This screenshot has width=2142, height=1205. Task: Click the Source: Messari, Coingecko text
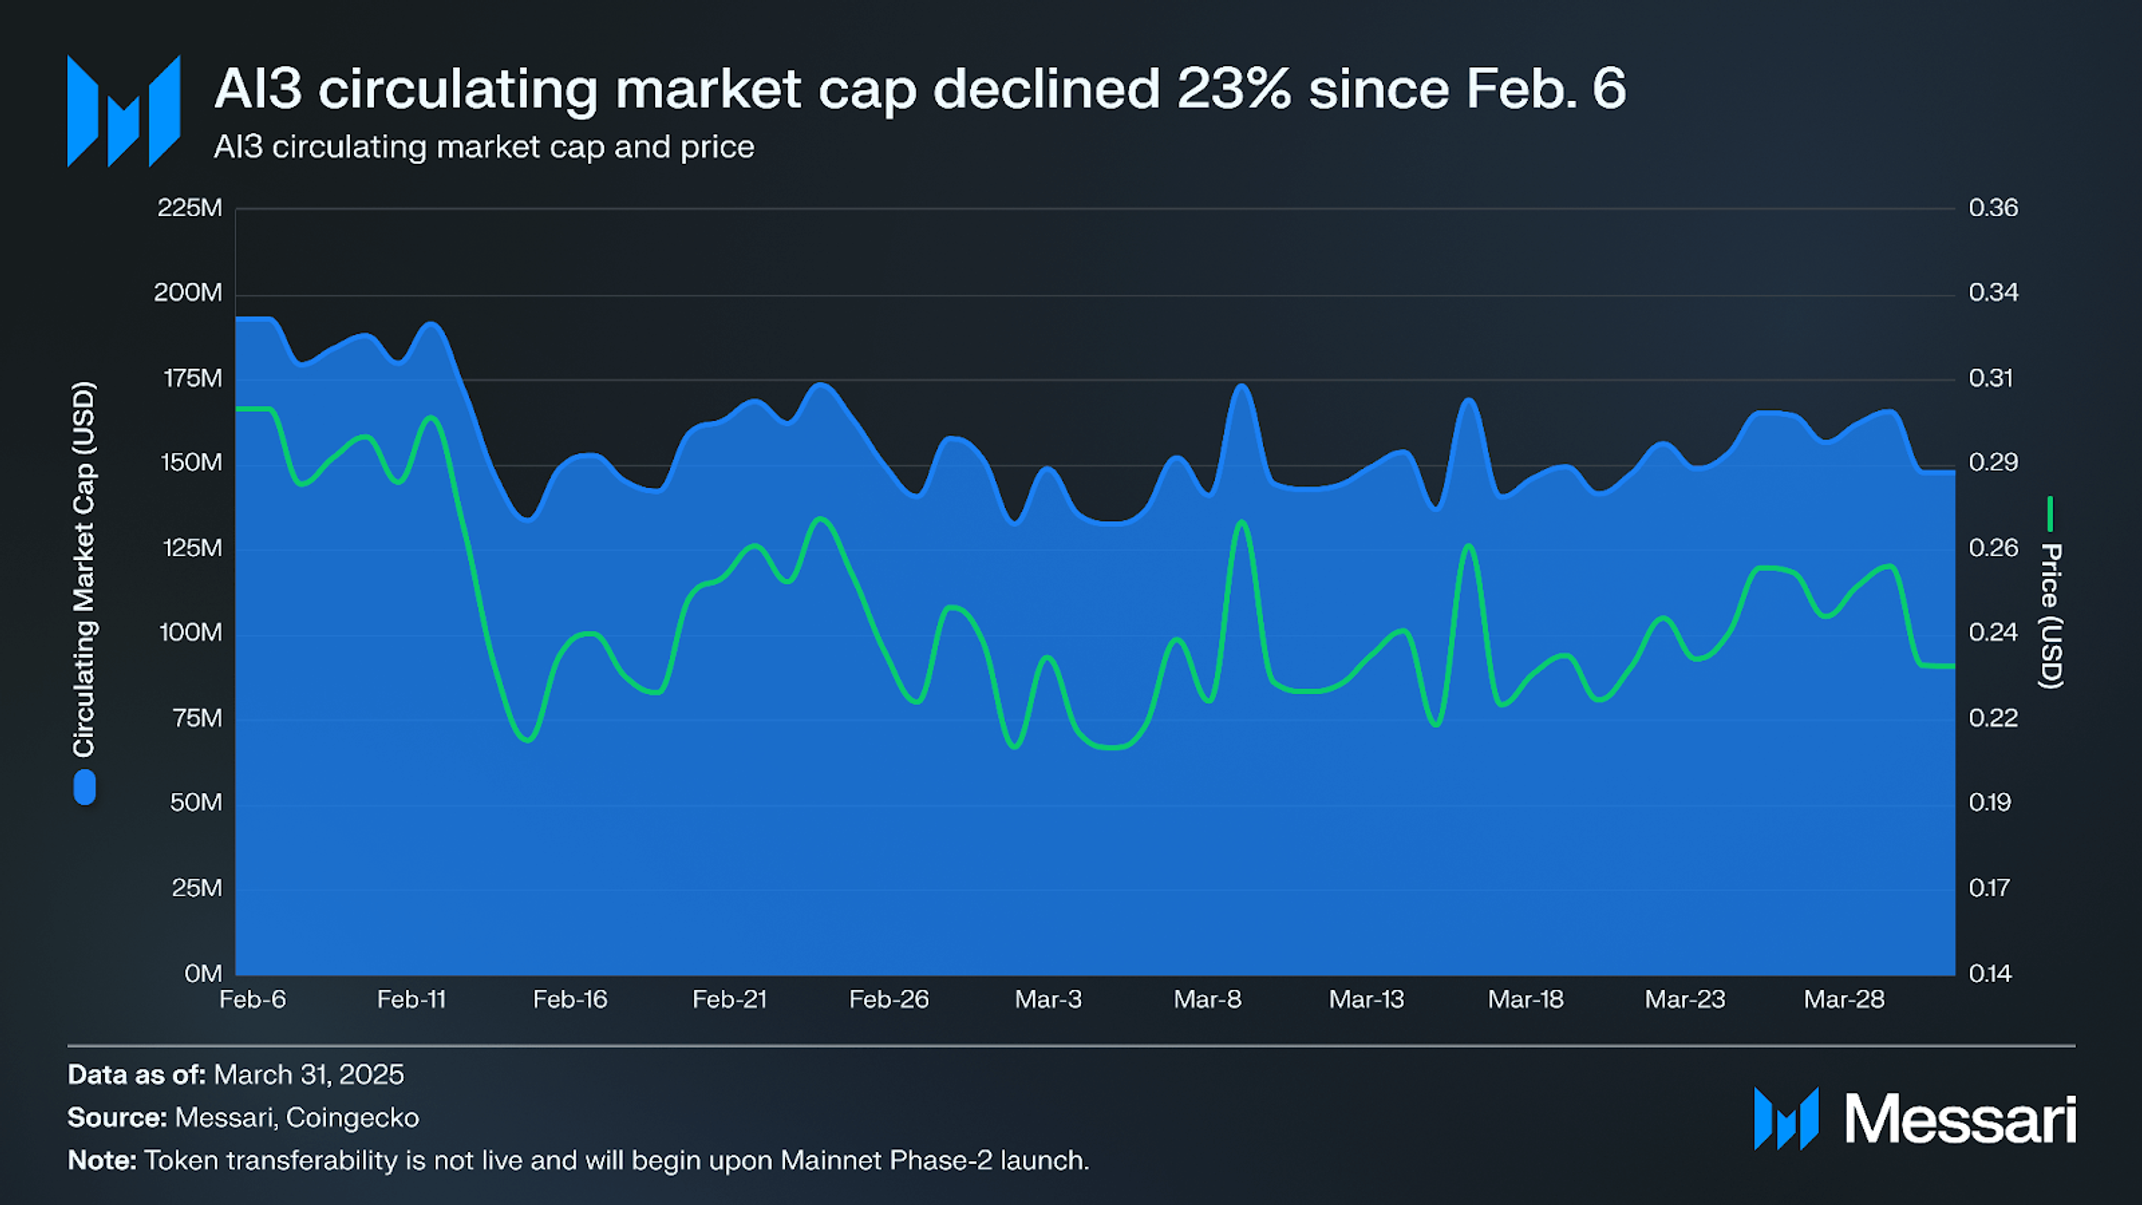(x=243, y=1118)
